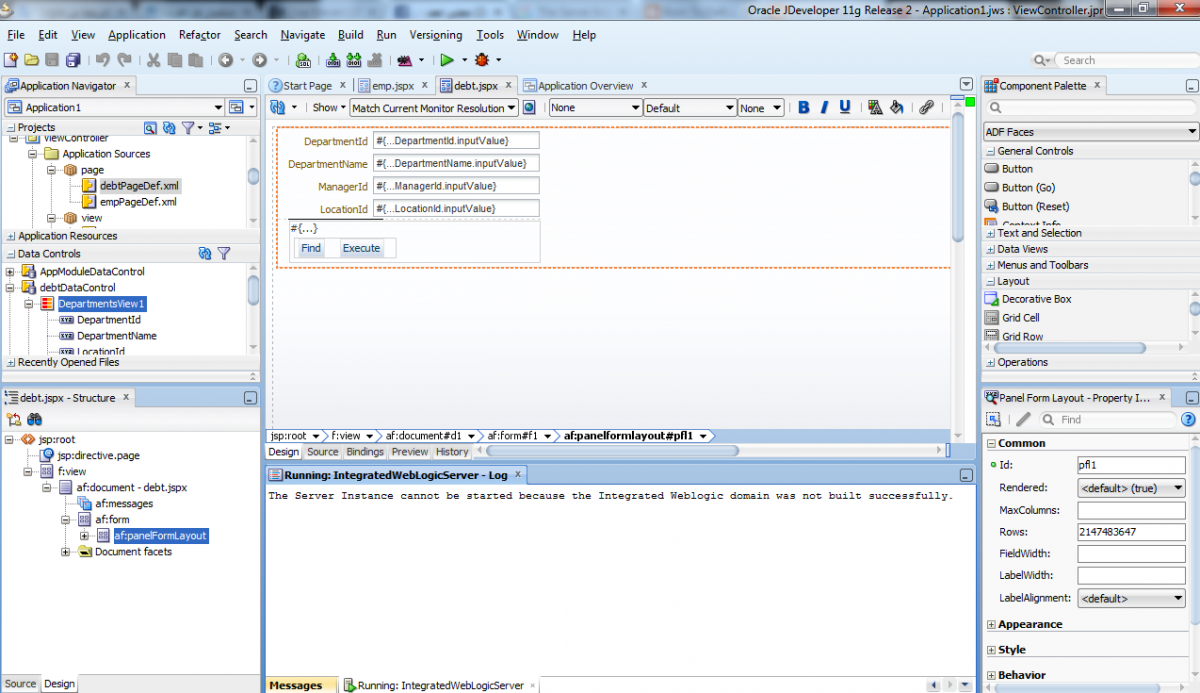Screen dimensions: 1200x693
Task: Click the green Run application icon
Action: (x=447, y=60)
